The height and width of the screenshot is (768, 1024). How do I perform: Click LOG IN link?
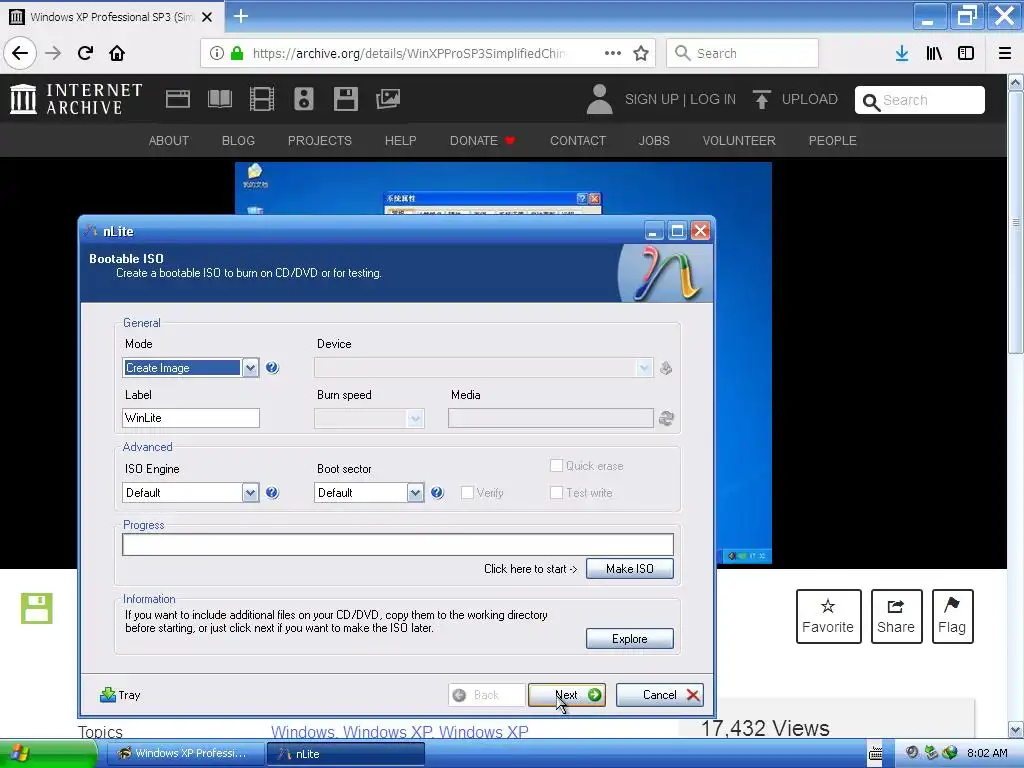tap(712, 99)
